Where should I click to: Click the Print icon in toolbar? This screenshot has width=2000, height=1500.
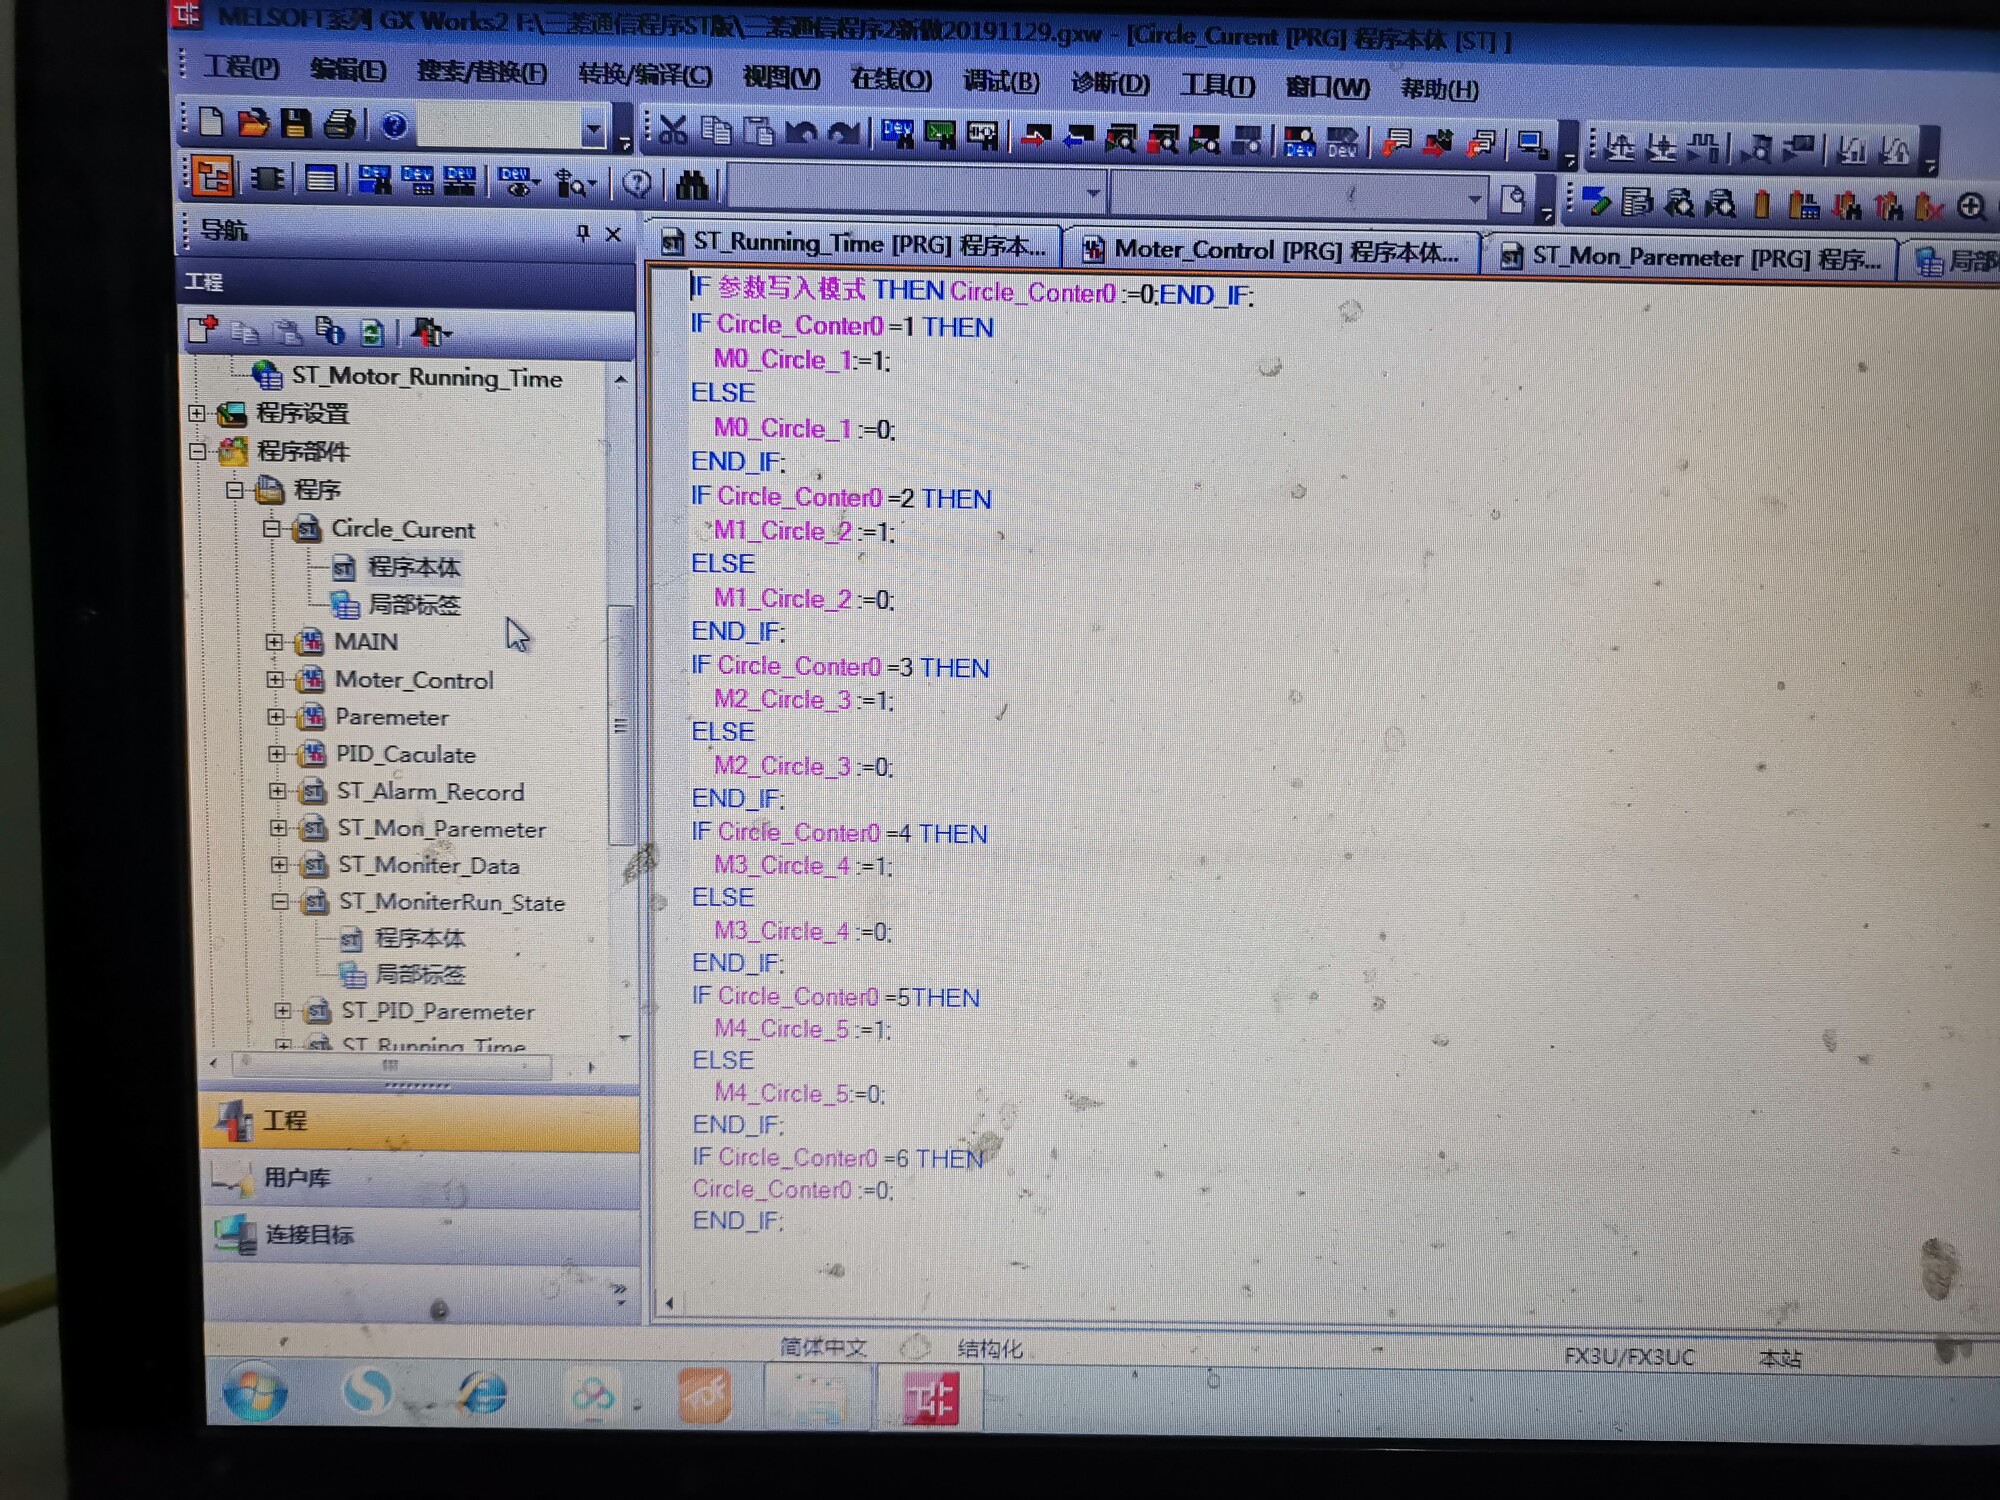point(340,124)
